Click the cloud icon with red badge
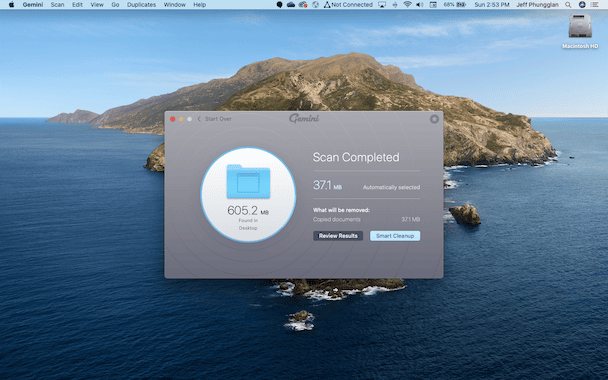The image size is (608, 380). click(x=303, y=5)
